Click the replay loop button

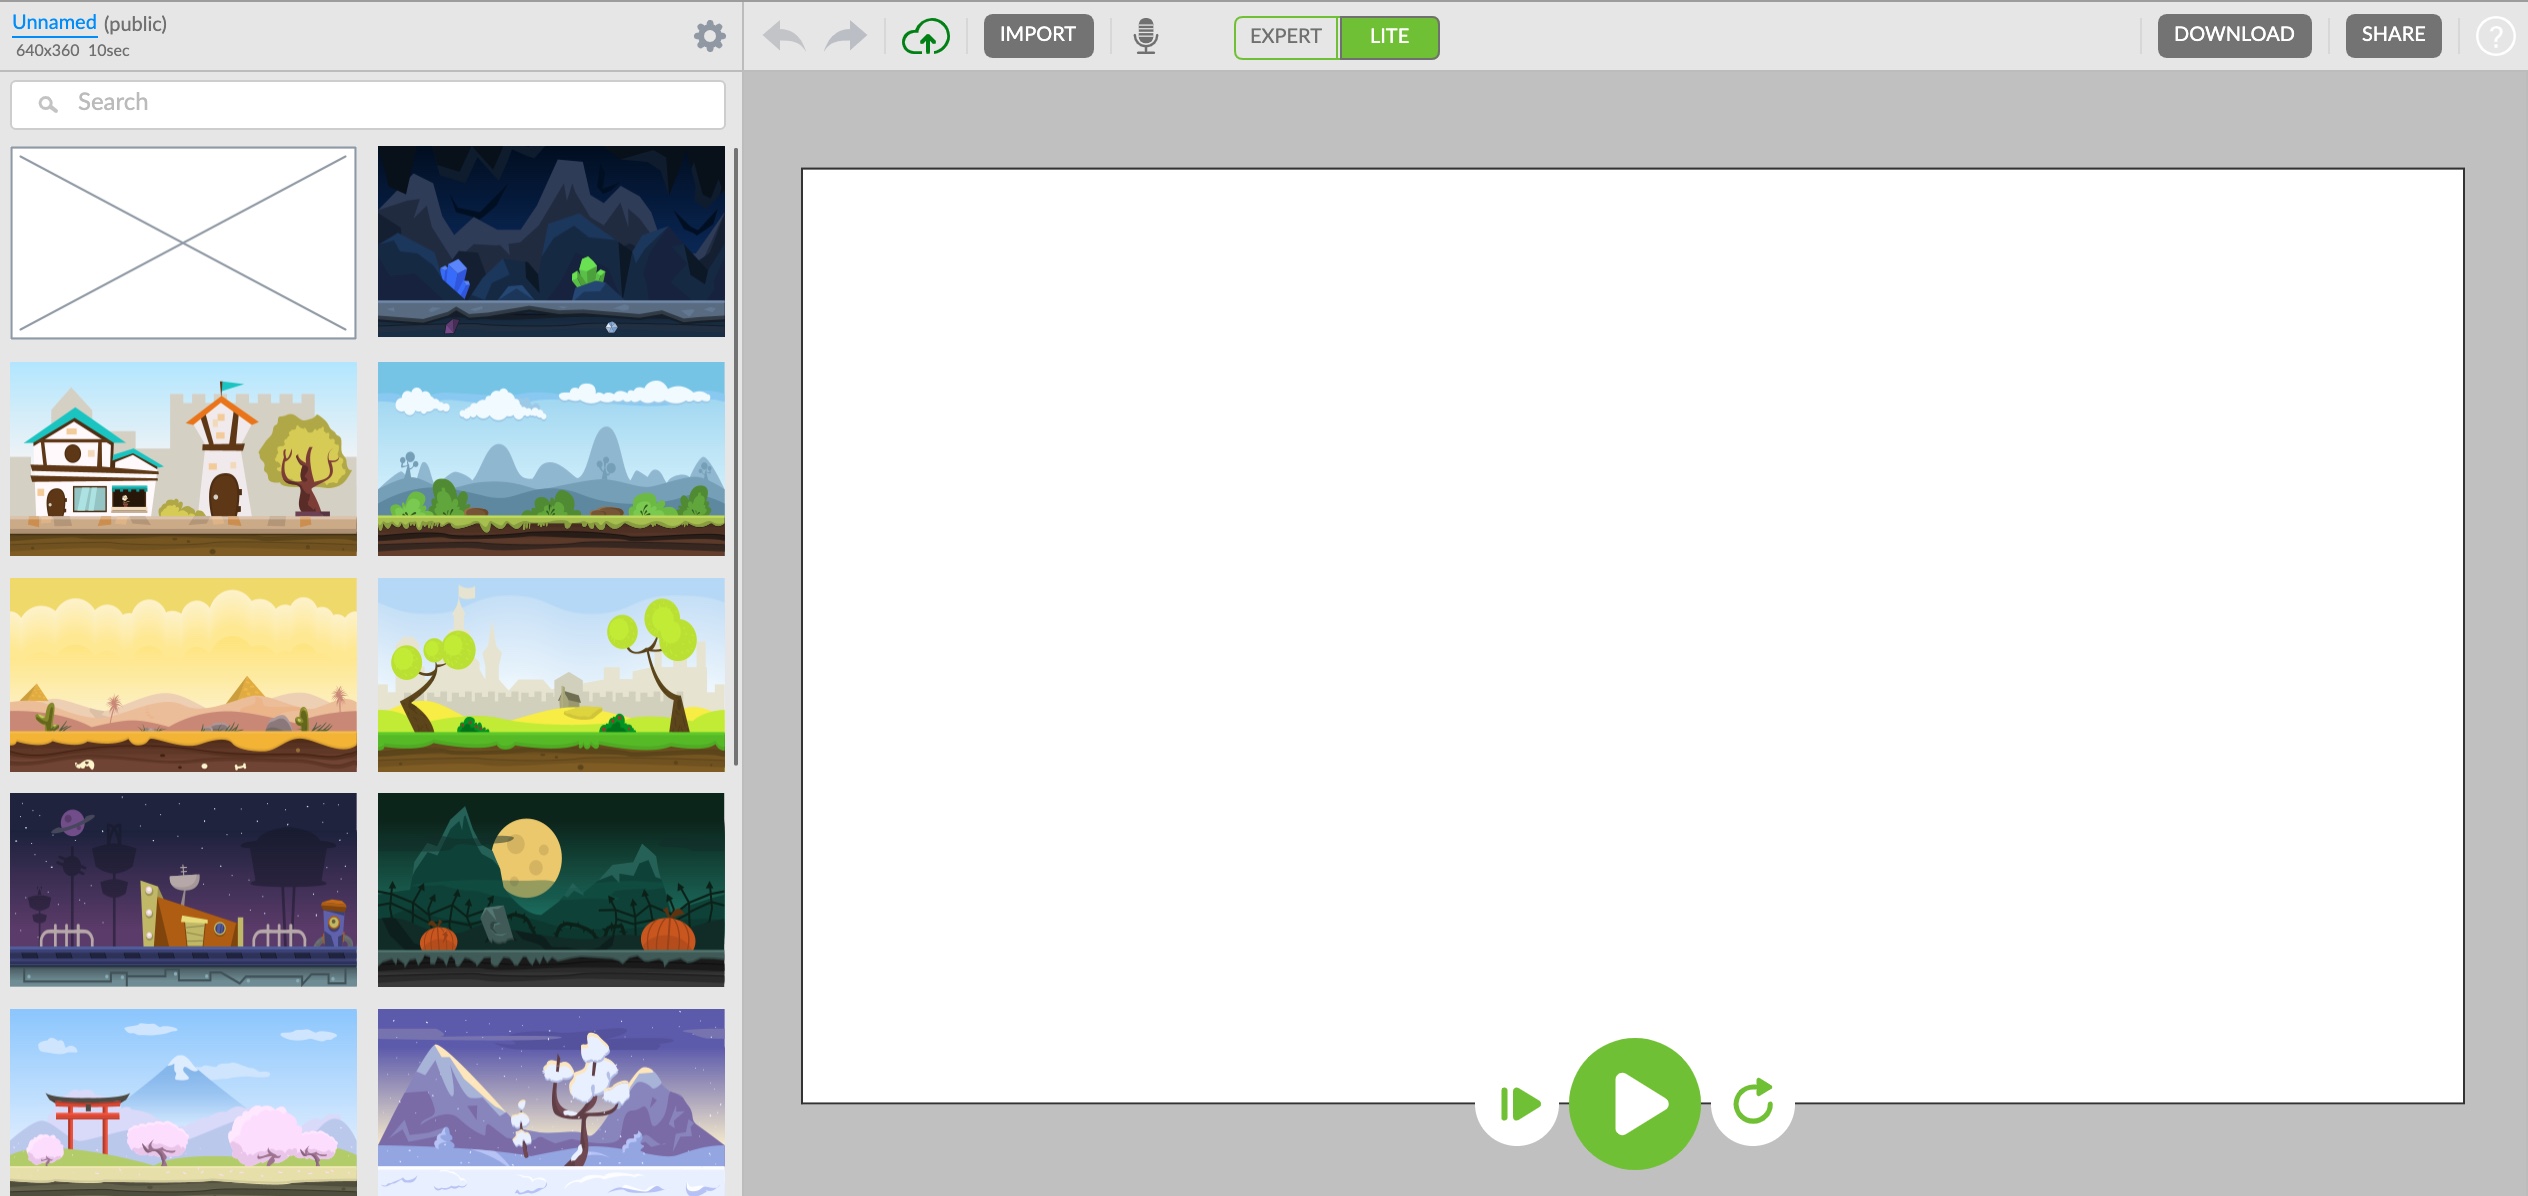tap(1753, 1103)
